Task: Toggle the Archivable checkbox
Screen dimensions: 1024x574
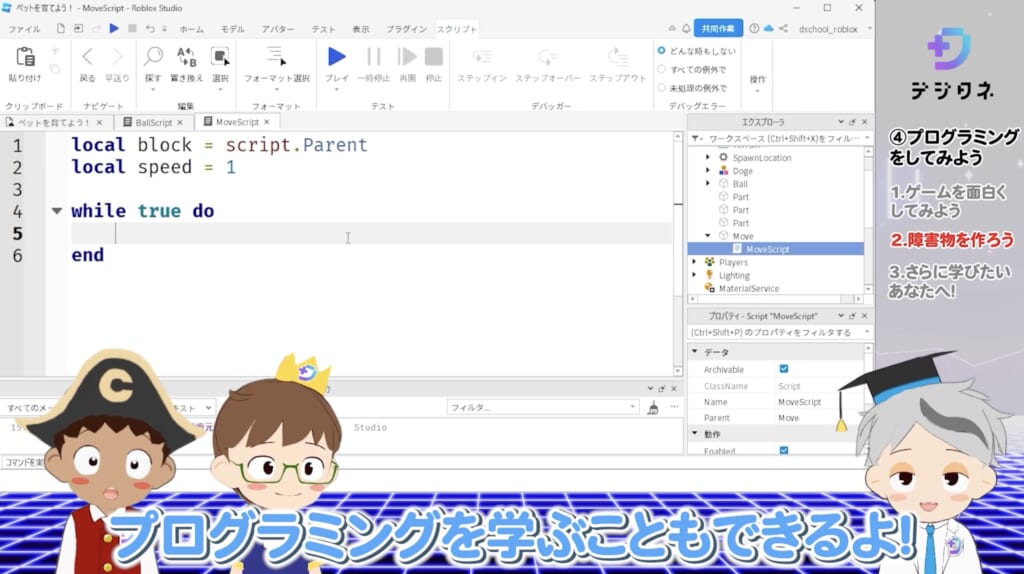Action: point(784,369)
